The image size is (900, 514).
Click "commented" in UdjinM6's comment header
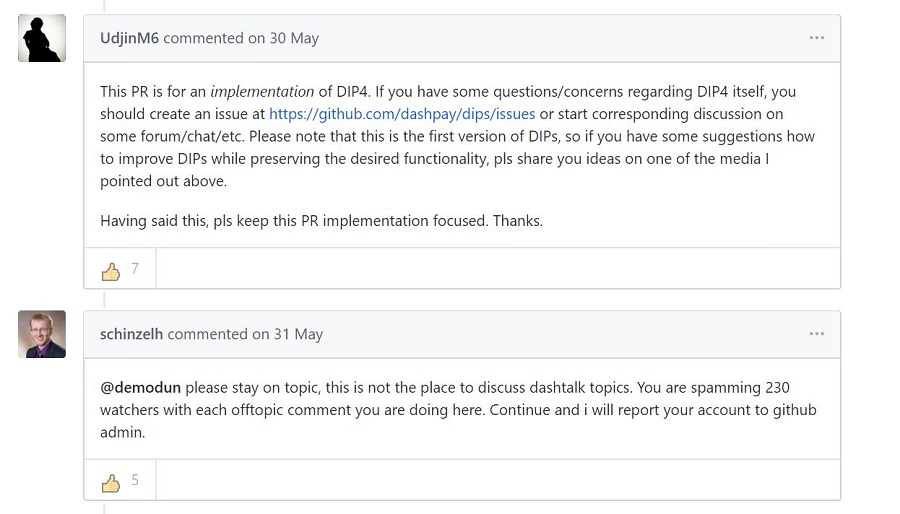pyautogui.click(x=203, y=38)
